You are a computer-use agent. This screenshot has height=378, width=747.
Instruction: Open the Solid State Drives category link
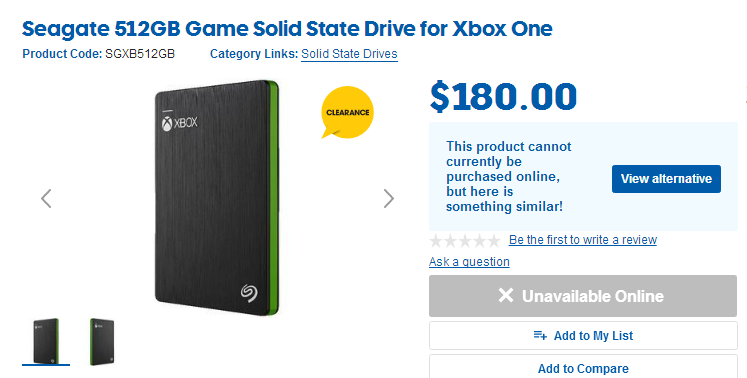pyautogui.click(x=349, y=54)
